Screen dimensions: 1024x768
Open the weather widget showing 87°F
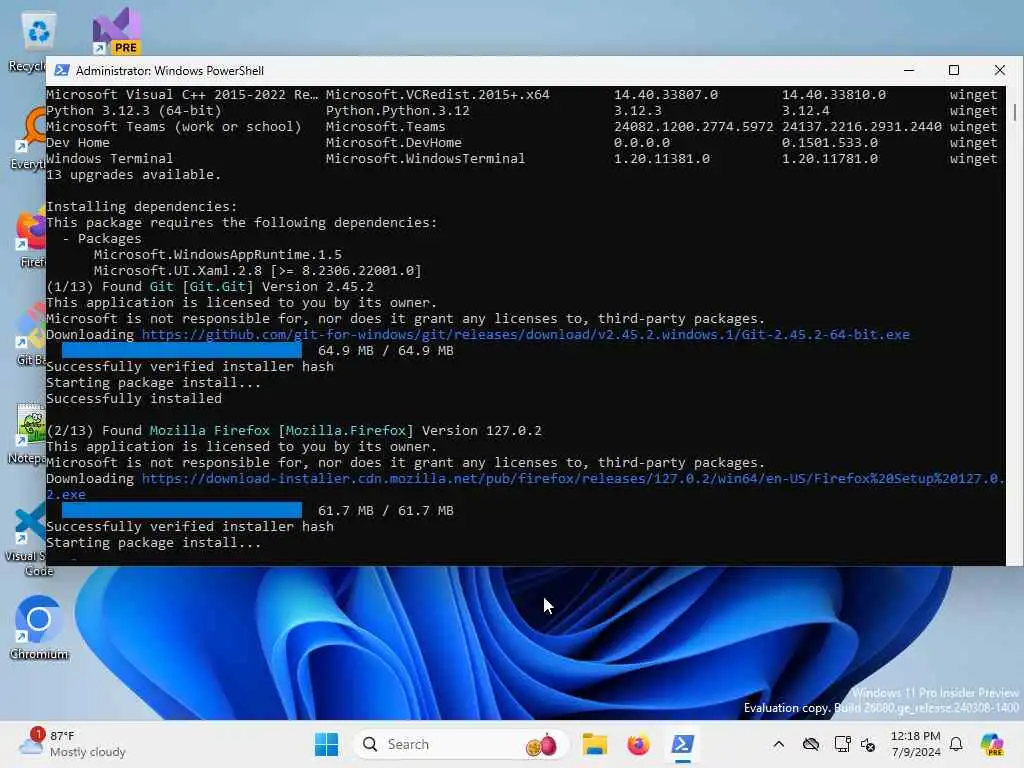pos(72,744)
